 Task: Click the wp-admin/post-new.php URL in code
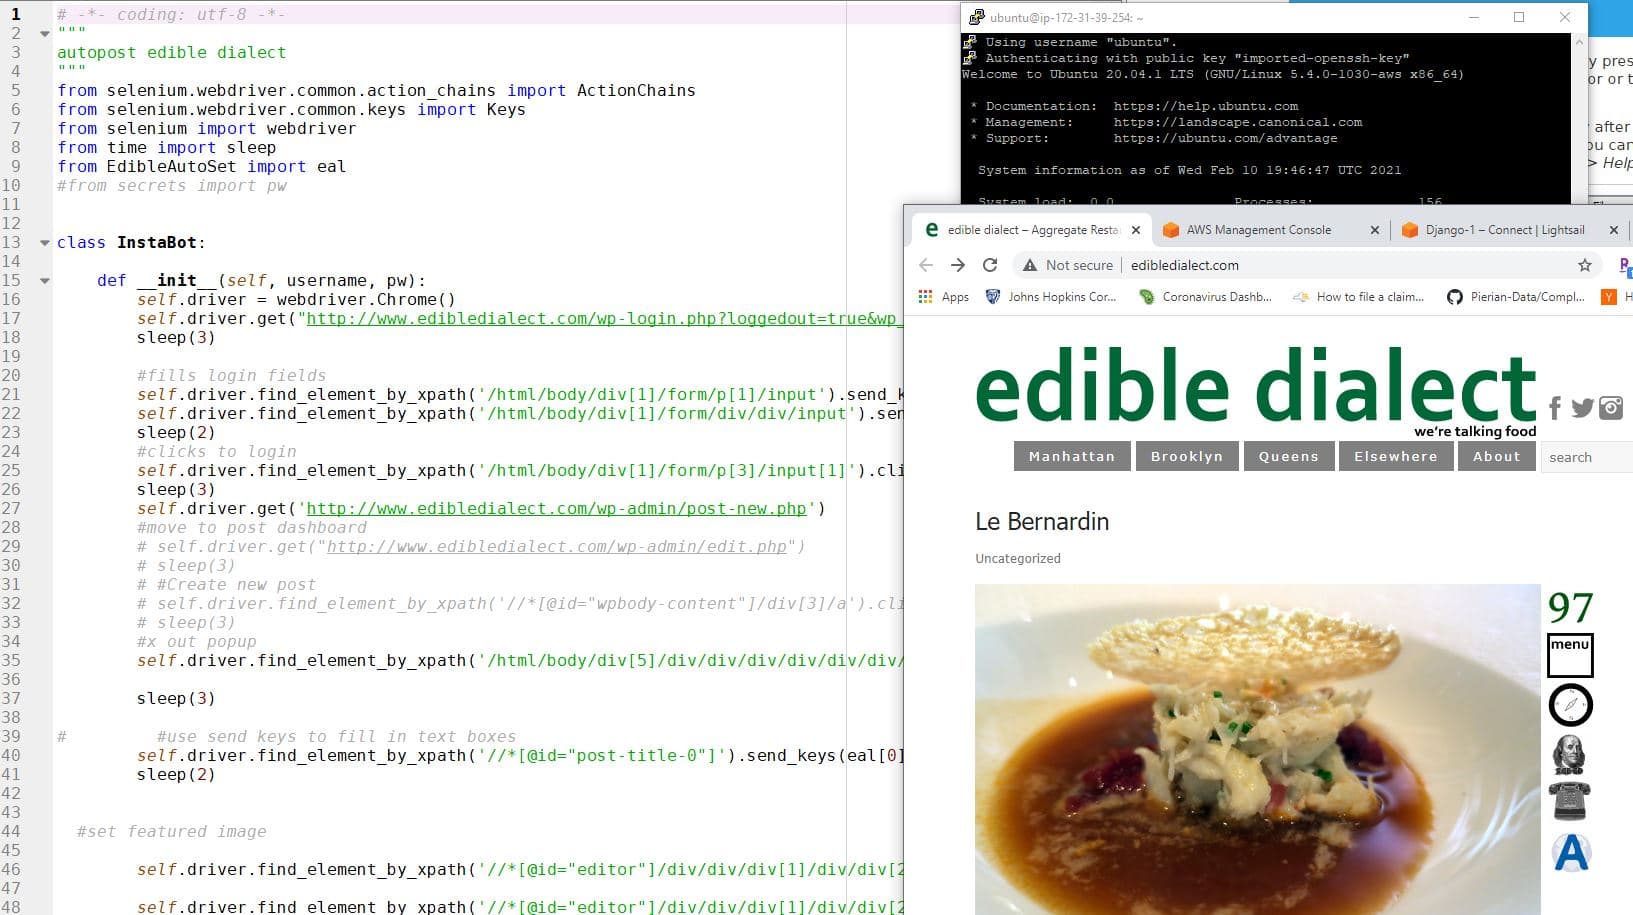tap(556, 508)
